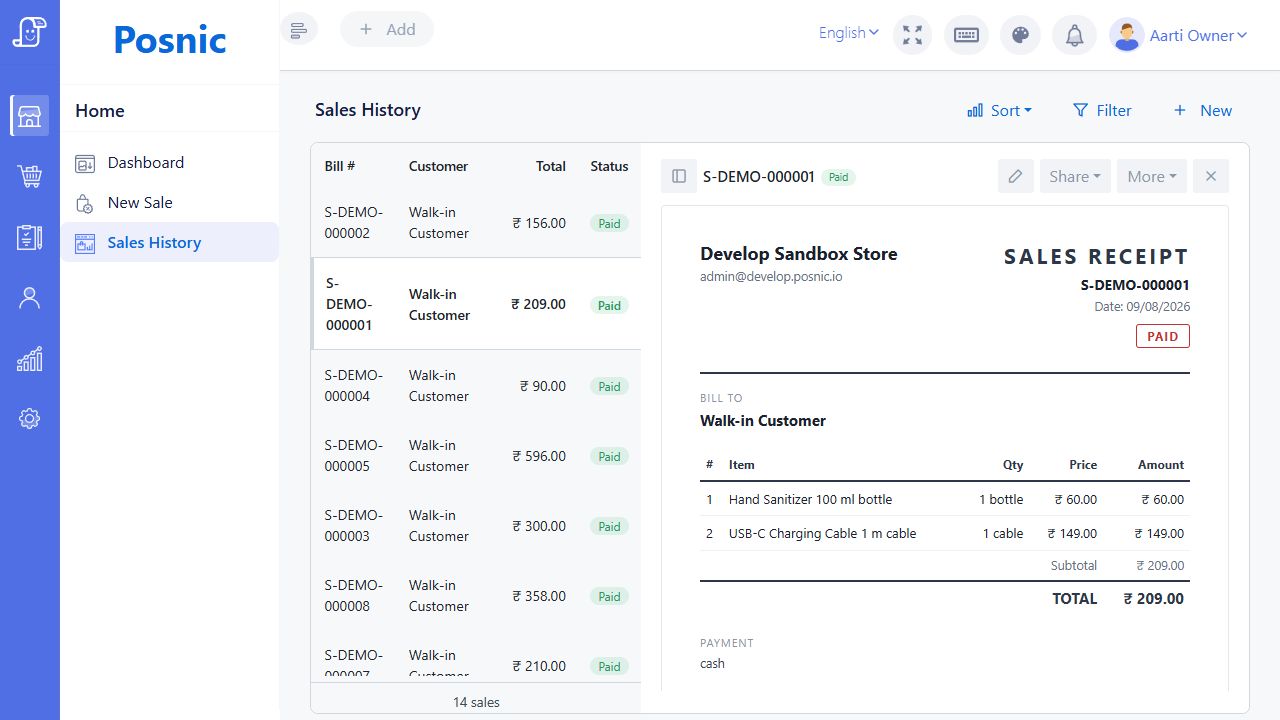The height and width of the screenshot is (720, 1280).
Task: Click the USB-C Charging Cable item line
Action: (x=822, y=533)
